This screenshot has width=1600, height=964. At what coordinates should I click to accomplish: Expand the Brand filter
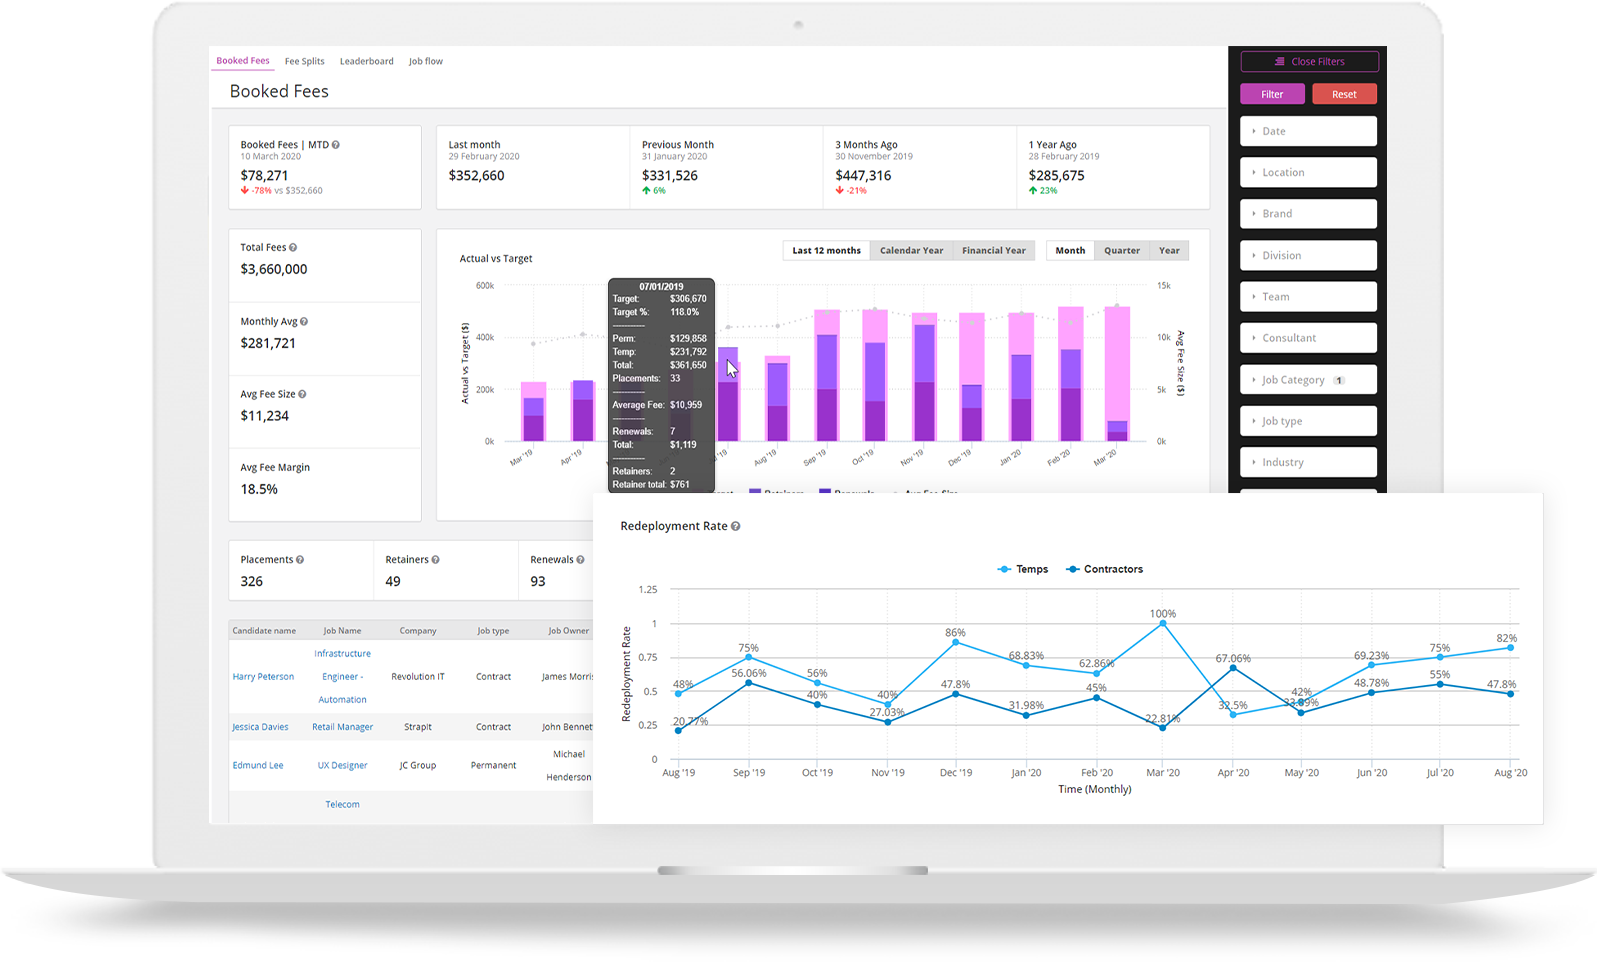coord(1308,214)
